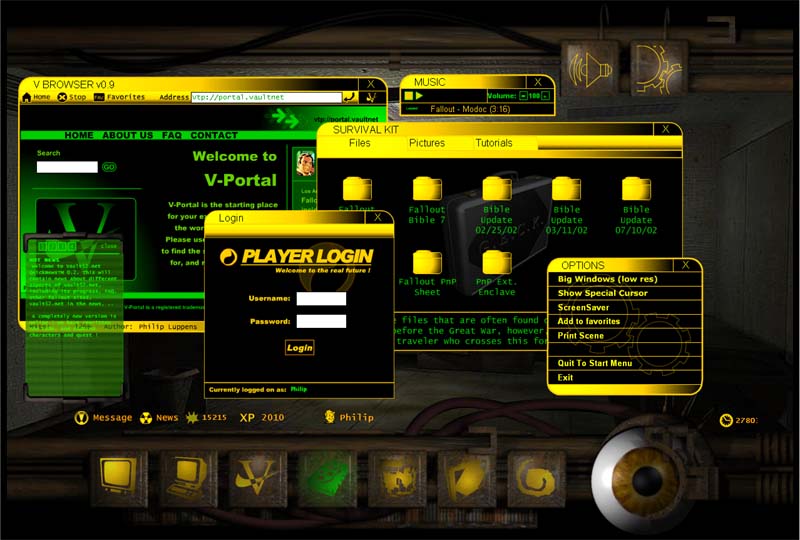Screen dimensions: 800x540
Task: Switch to the Pictures tab in Survival Kit
Action: pyautogui.click(x=427, y=143)
